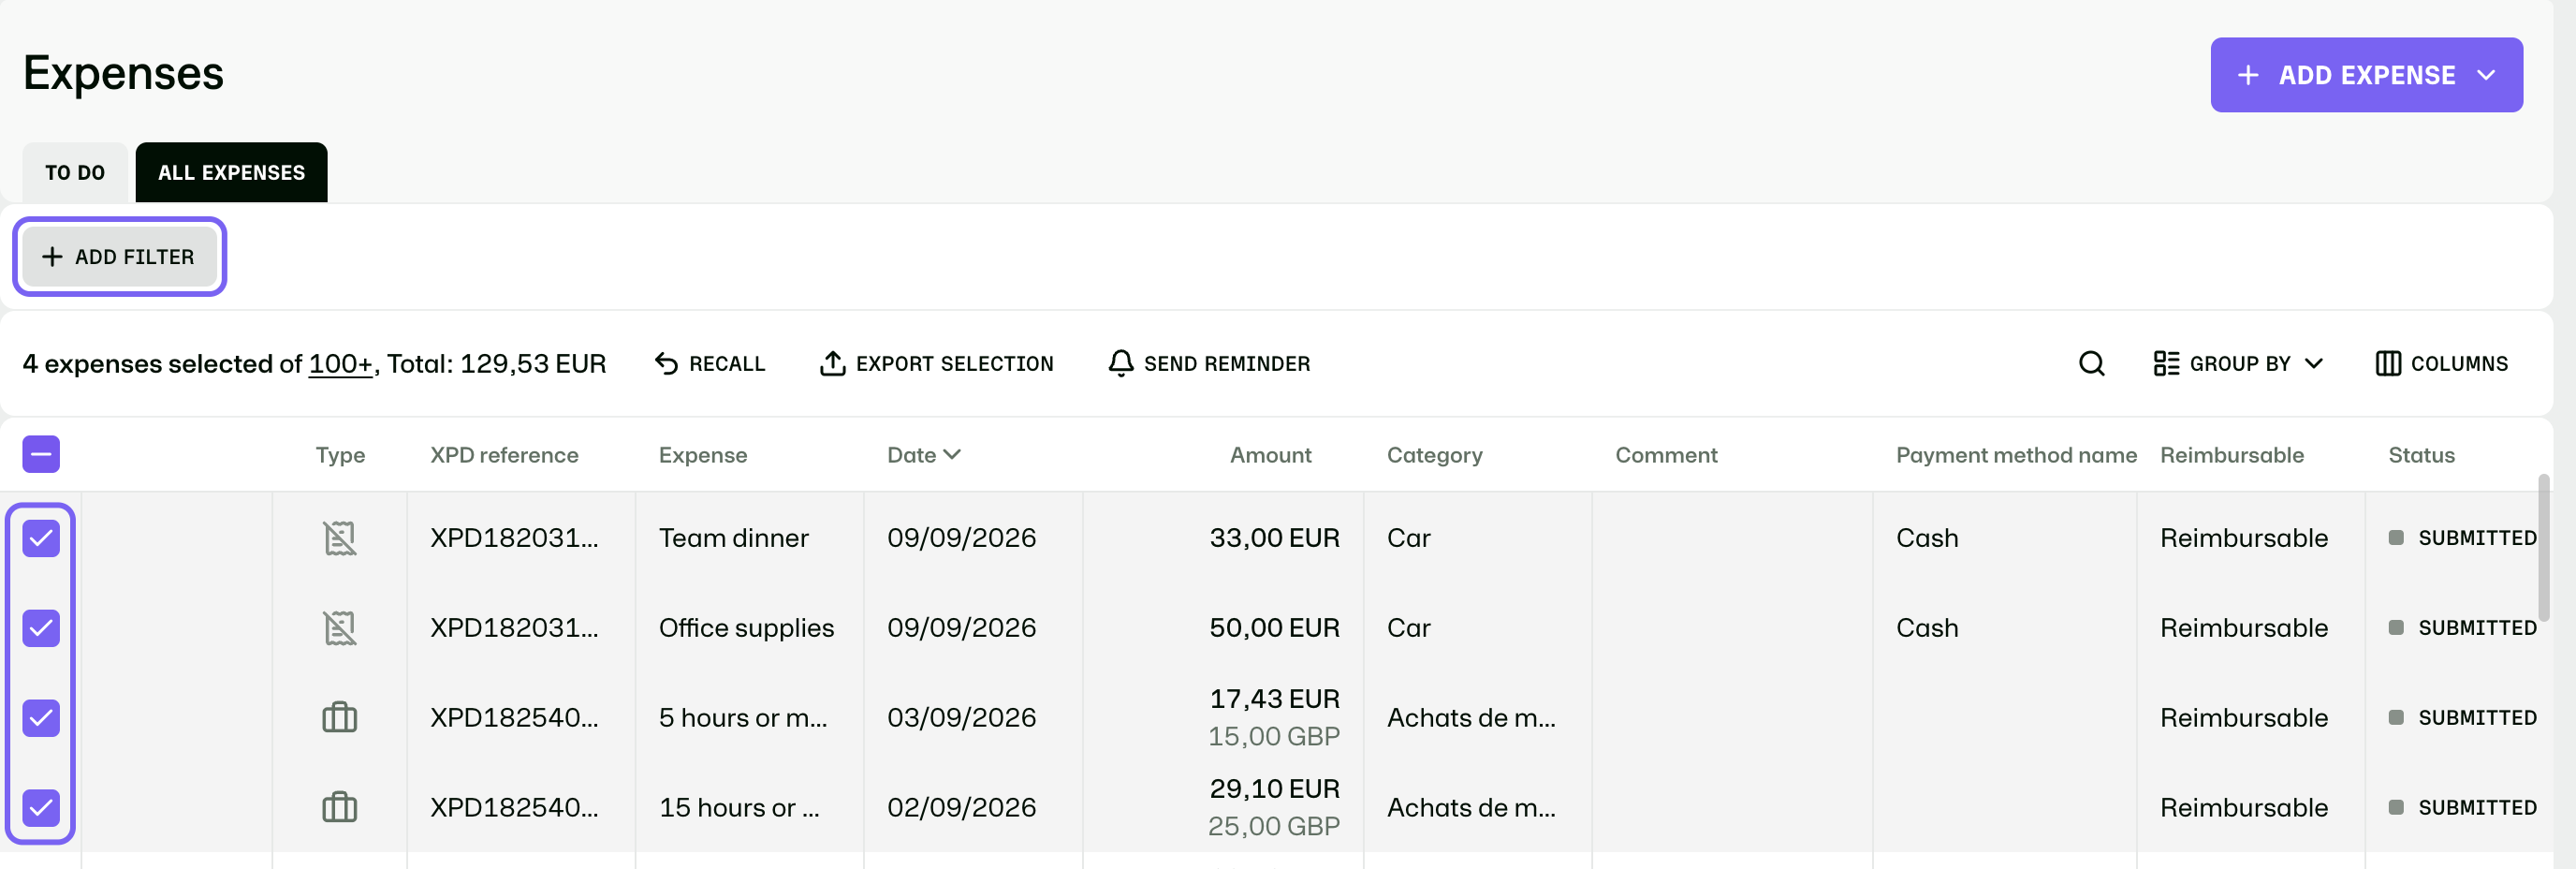
Task: Click the Comment column header
Action: click(x=1666, y=455)
